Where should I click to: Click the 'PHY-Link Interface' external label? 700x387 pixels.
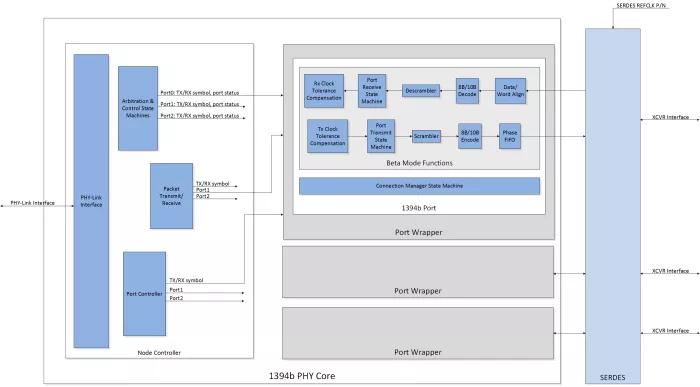click(x=33, y=203)
